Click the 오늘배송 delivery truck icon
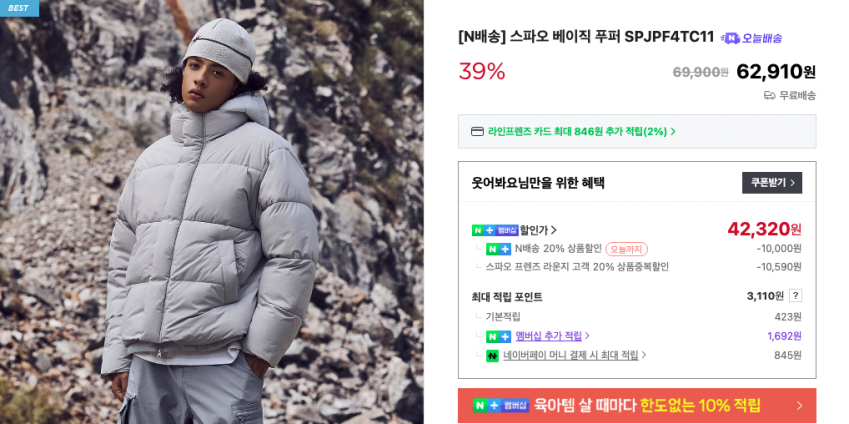Viewport: 849px width, 424px height. (730, 38)
